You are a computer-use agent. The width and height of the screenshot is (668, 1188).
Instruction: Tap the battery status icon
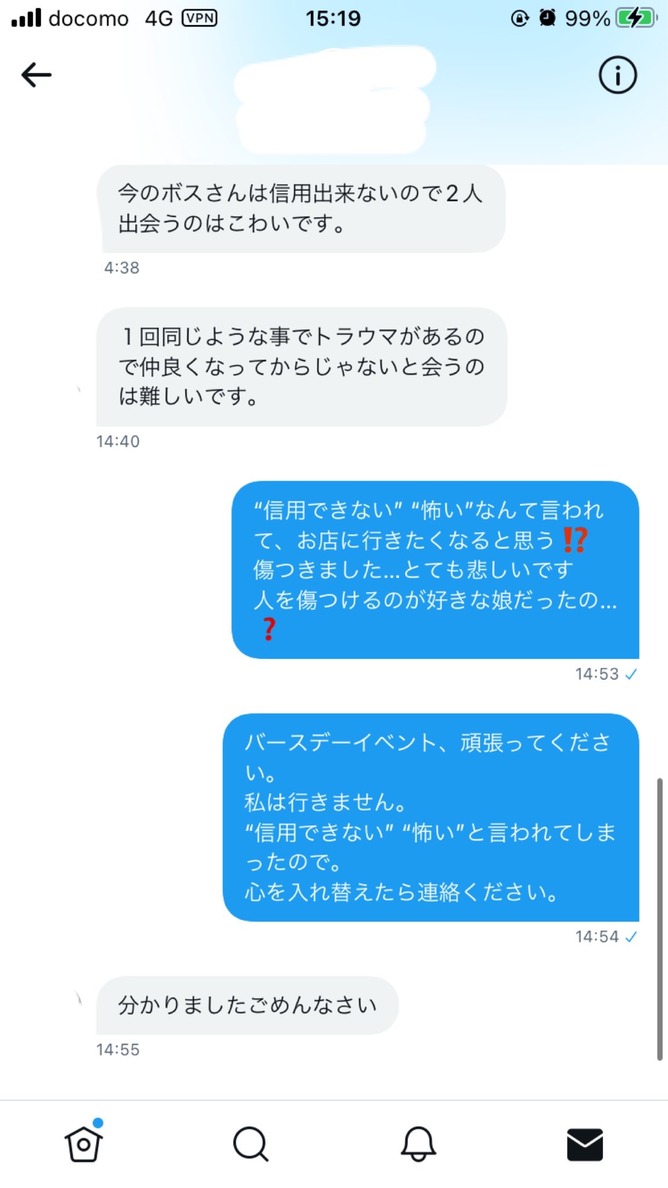point(635,18)
